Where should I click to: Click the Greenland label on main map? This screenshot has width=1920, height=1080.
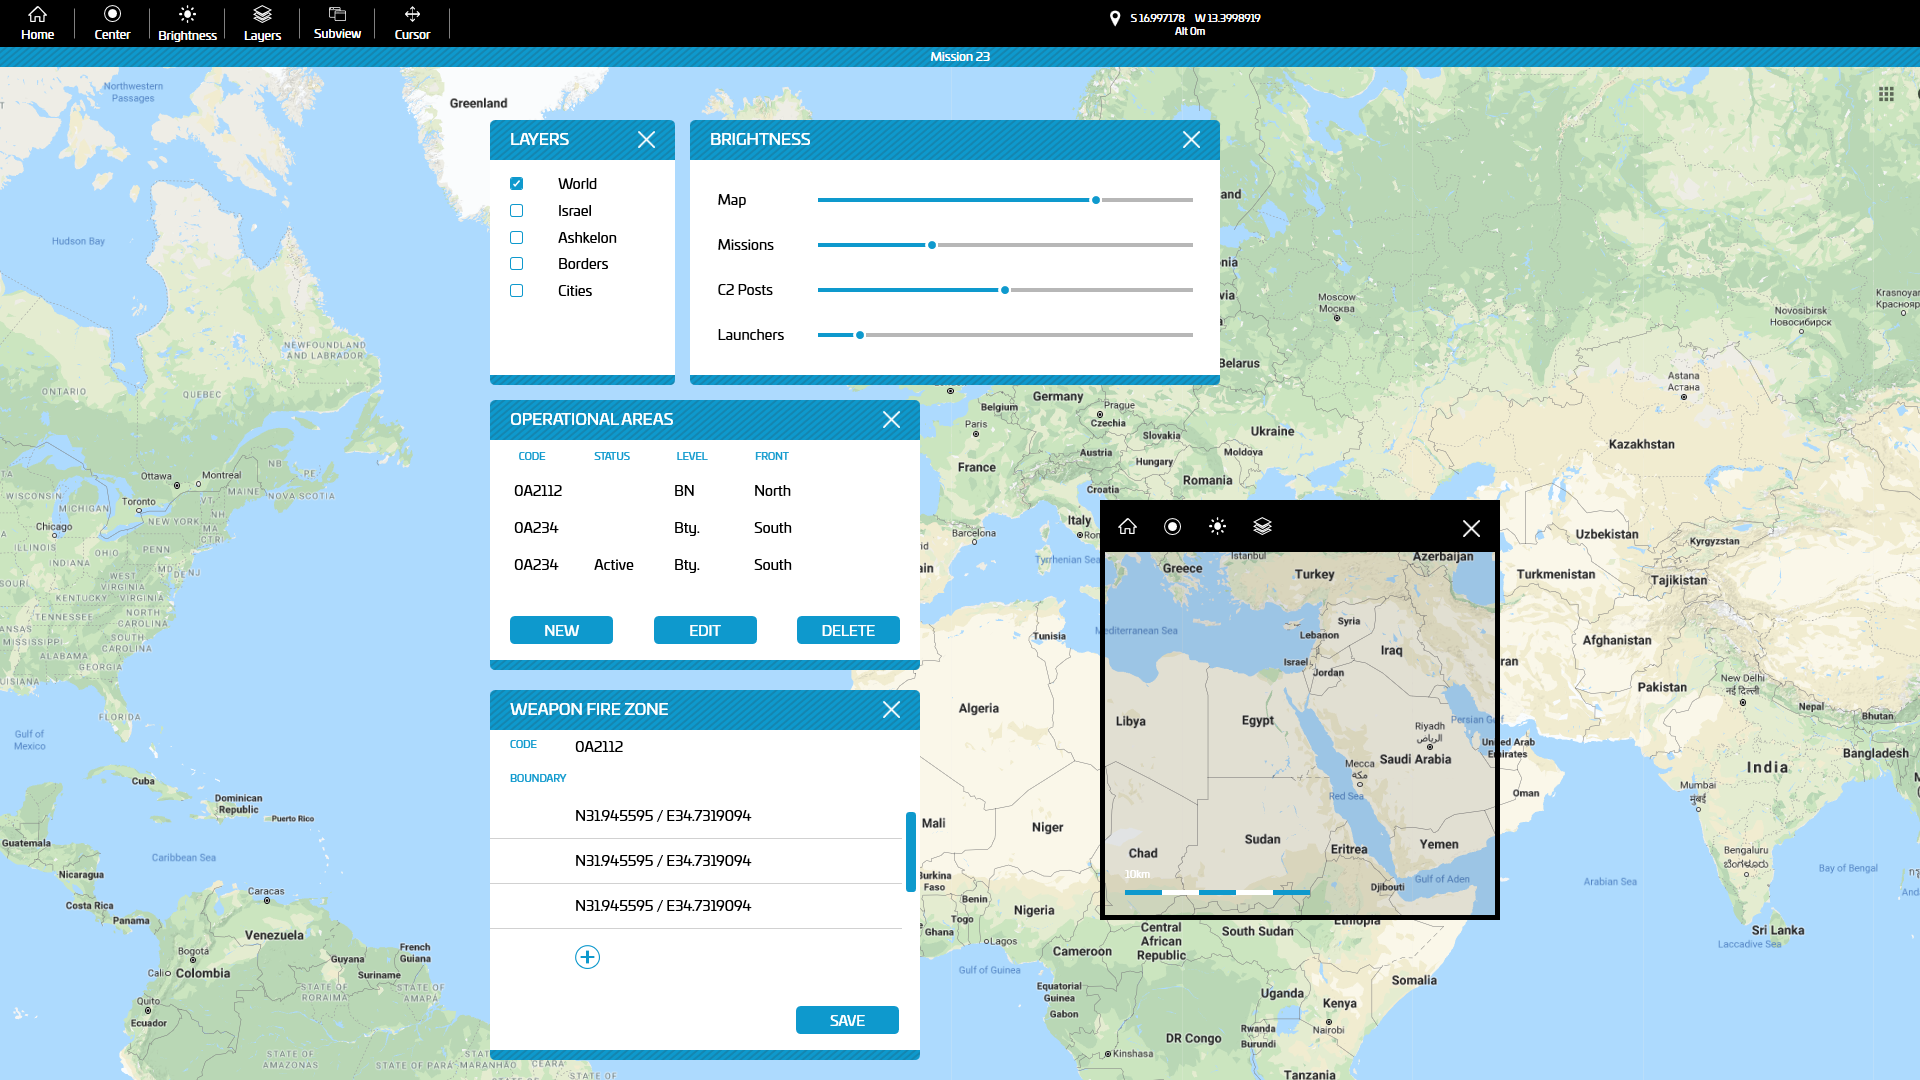pos(478,103)
